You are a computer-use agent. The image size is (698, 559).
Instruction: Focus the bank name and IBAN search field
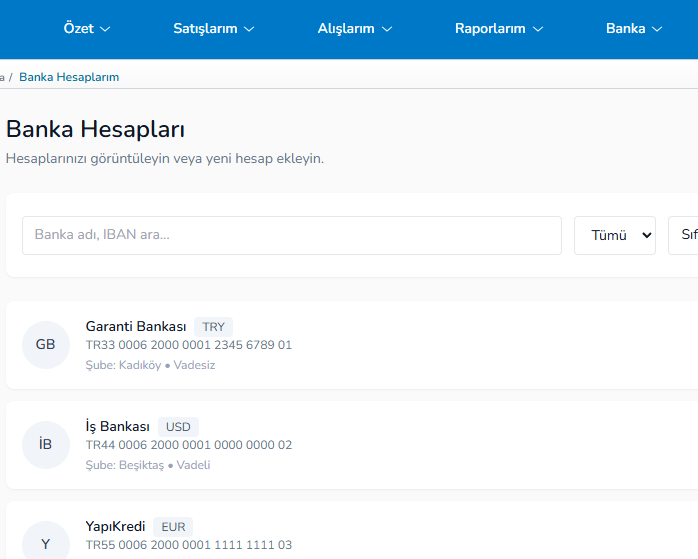pos(292,235)
